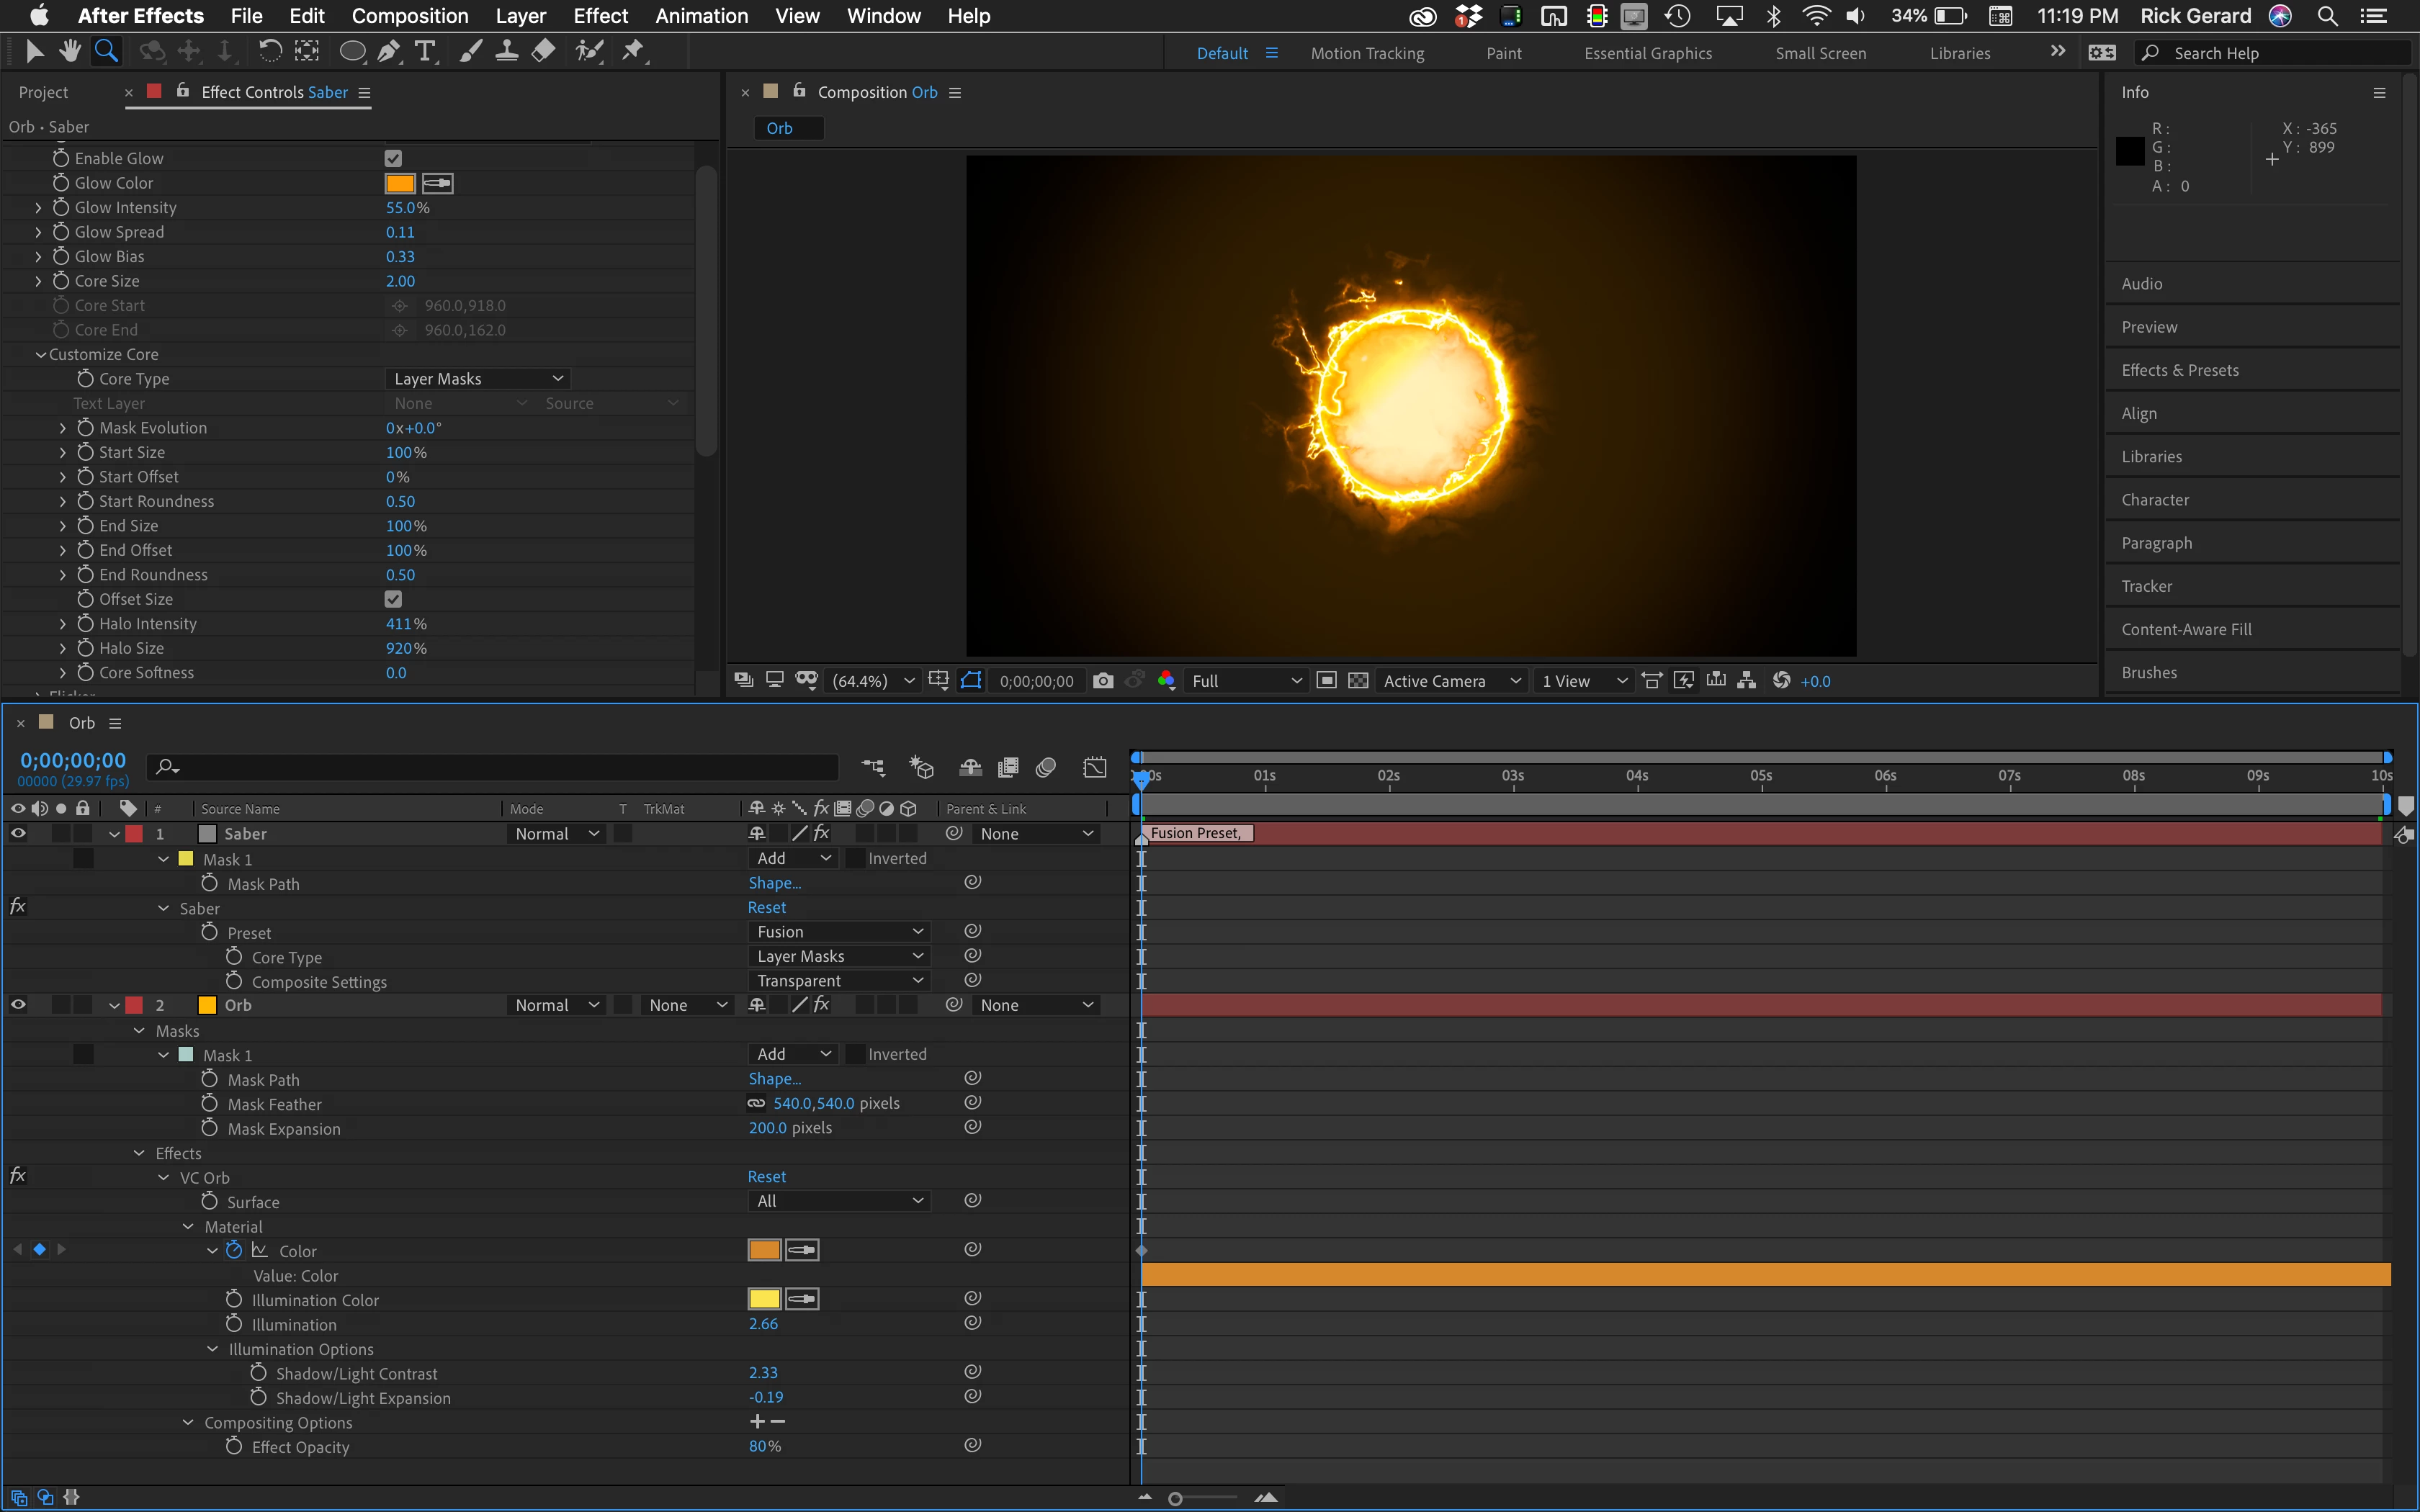The height and width of the screenshot is (1512, 2420).
Task: Open the Animation menu
Action: click(701, 16)
